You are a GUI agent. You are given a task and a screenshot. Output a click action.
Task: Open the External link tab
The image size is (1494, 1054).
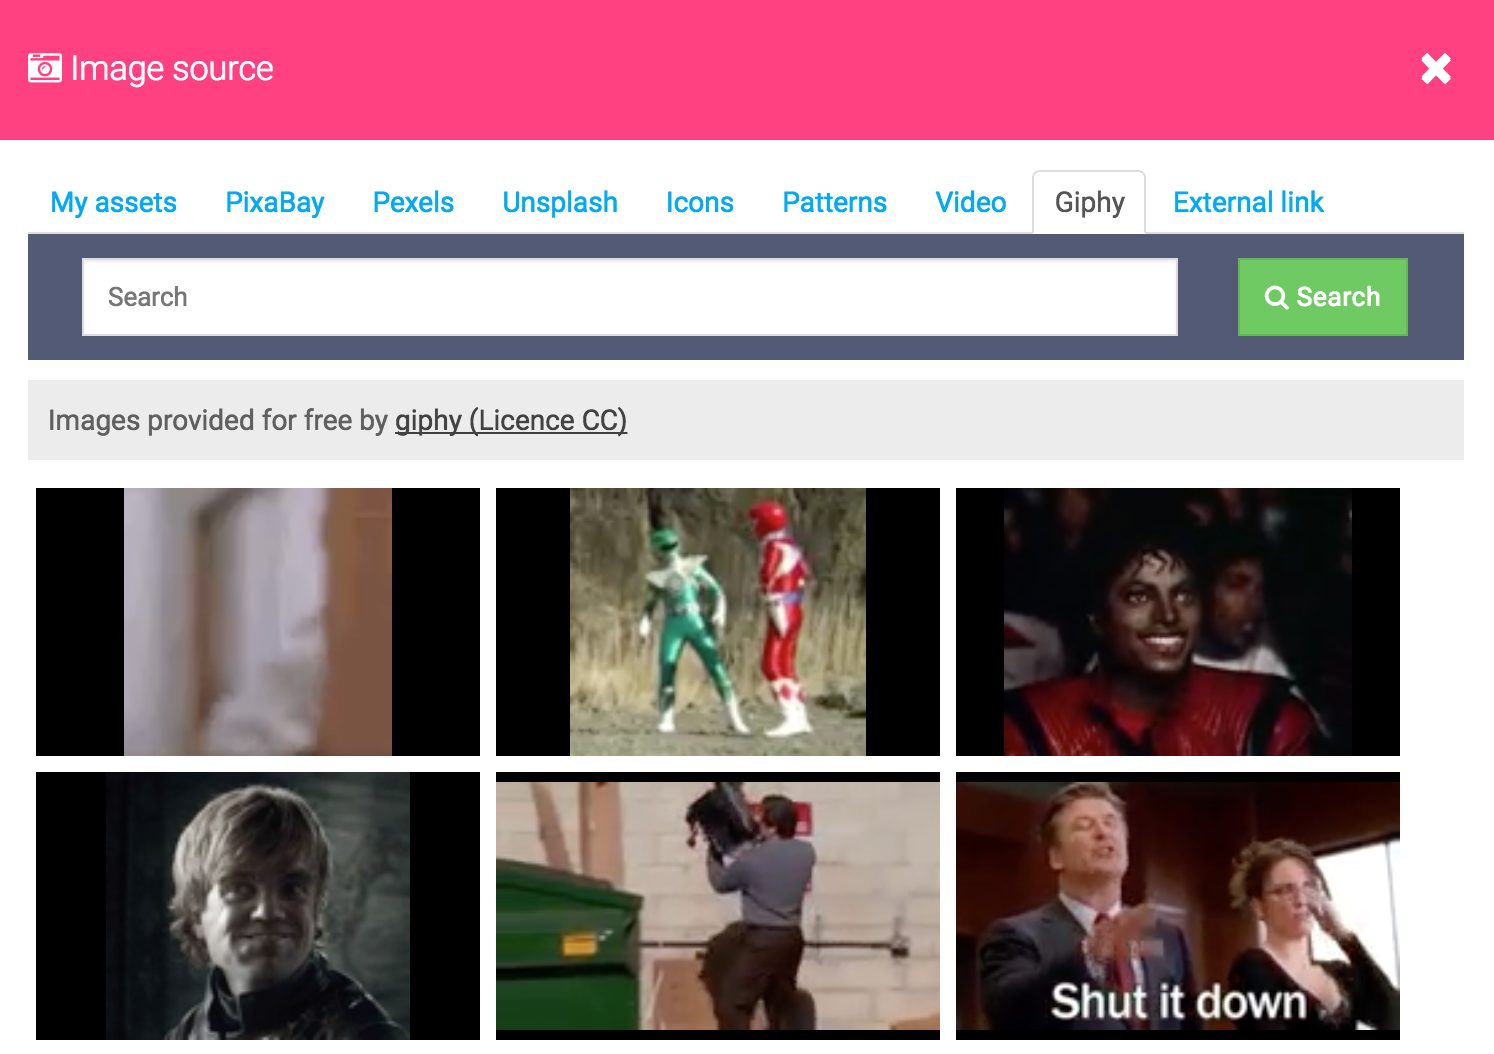tap(1248, 203)
